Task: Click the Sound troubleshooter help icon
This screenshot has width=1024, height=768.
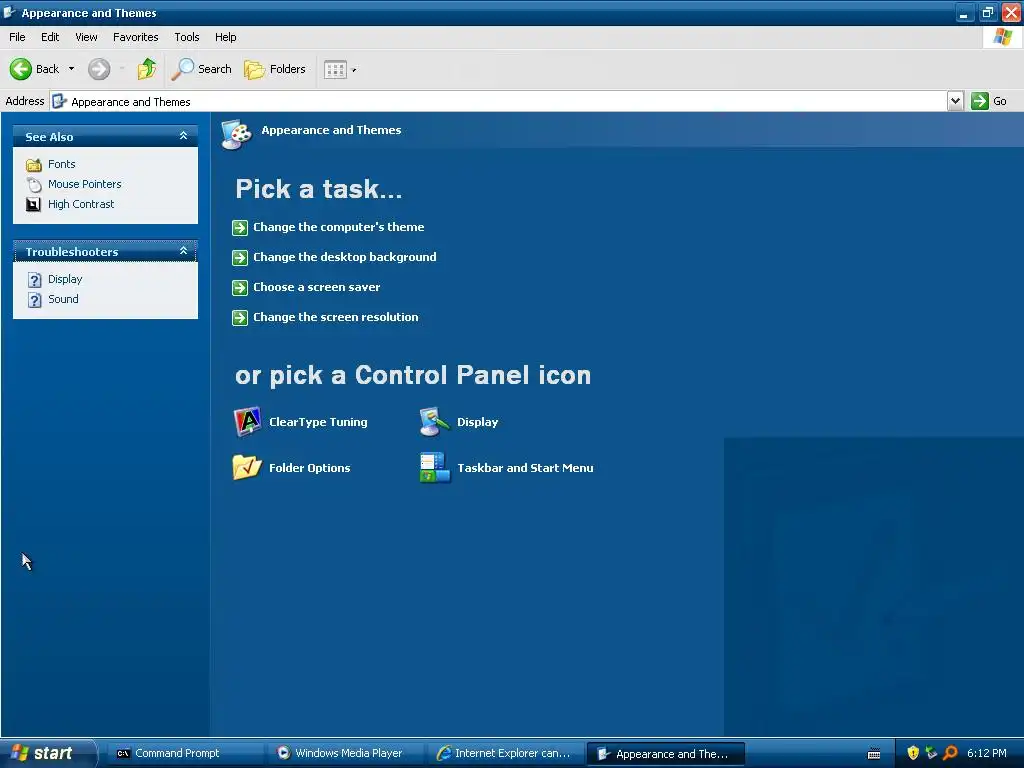Action: coord(35,300)
